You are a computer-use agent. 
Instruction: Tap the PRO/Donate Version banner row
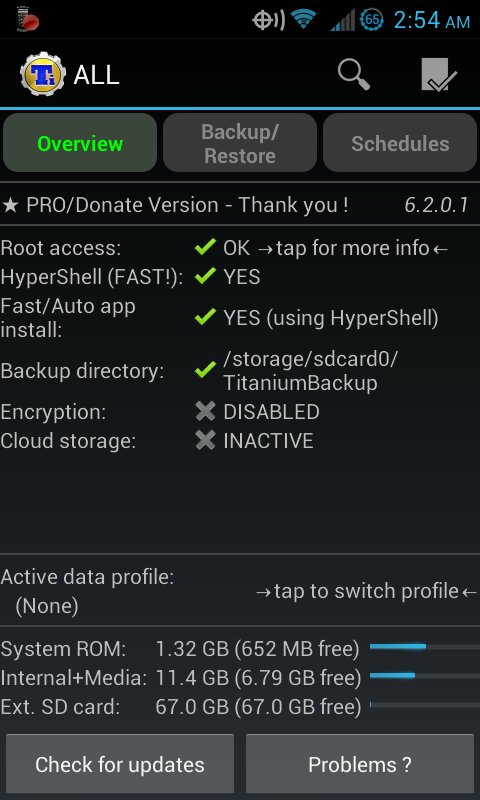pos(240,205)
